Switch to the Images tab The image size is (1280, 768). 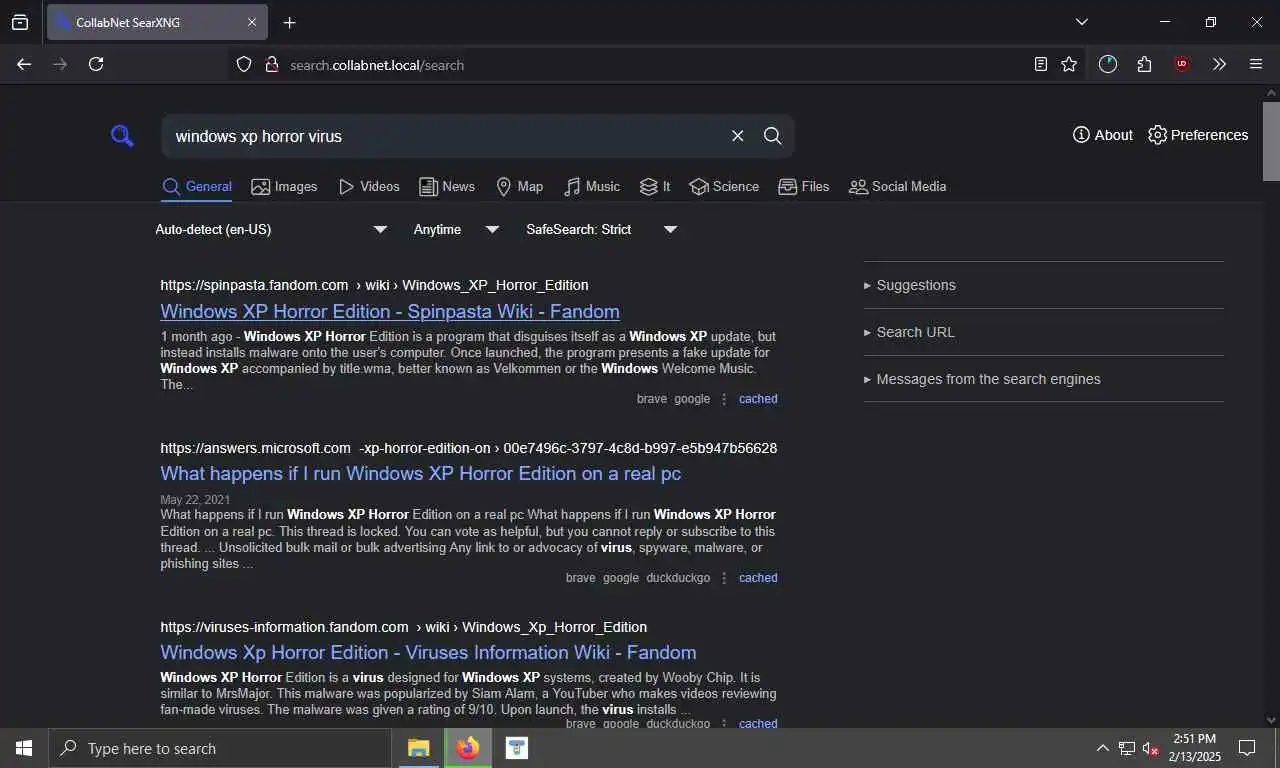[x=284, y=187]
